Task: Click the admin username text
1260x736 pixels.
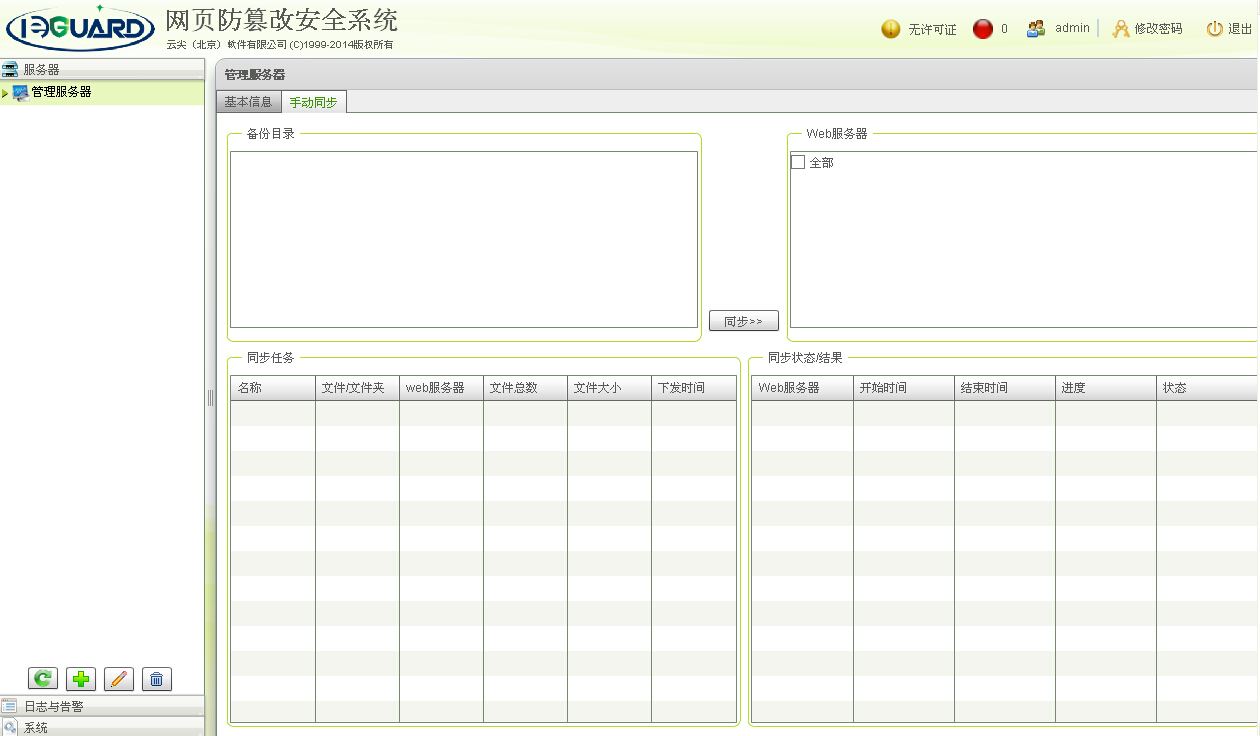Action: (1072, 28)
